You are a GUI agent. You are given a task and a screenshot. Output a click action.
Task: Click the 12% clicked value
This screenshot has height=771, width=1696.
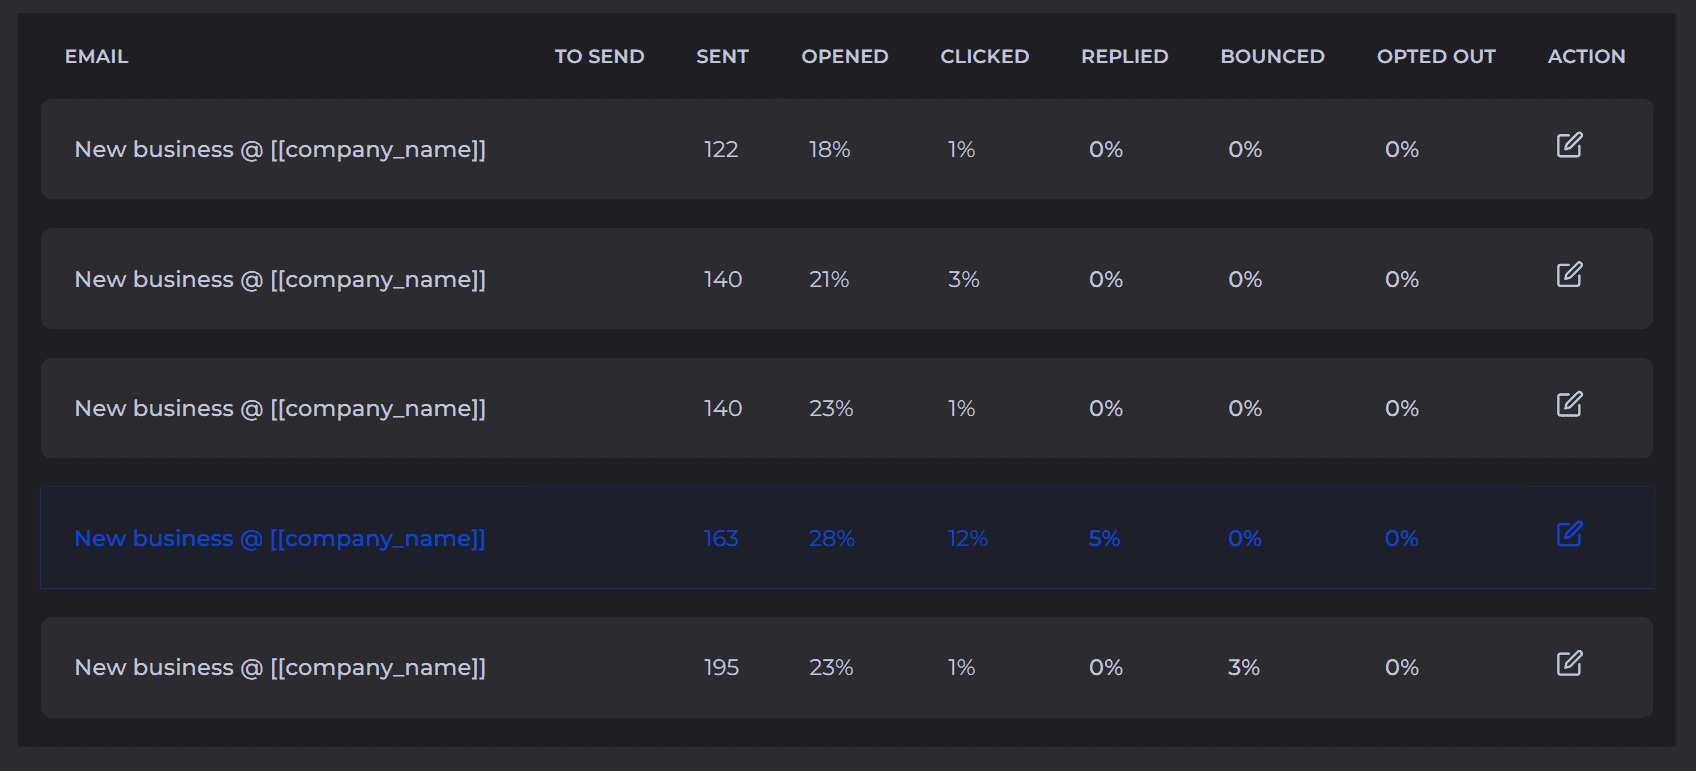coord(967,538)
